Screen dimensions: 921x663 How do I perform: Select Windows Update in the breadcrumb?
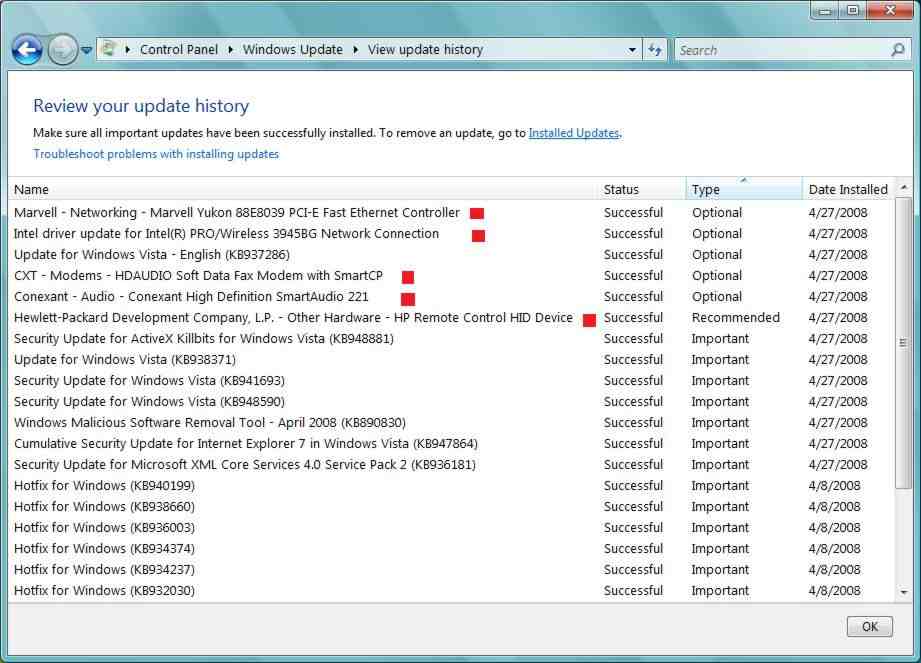pyautogui.click(x=293, y=50)
